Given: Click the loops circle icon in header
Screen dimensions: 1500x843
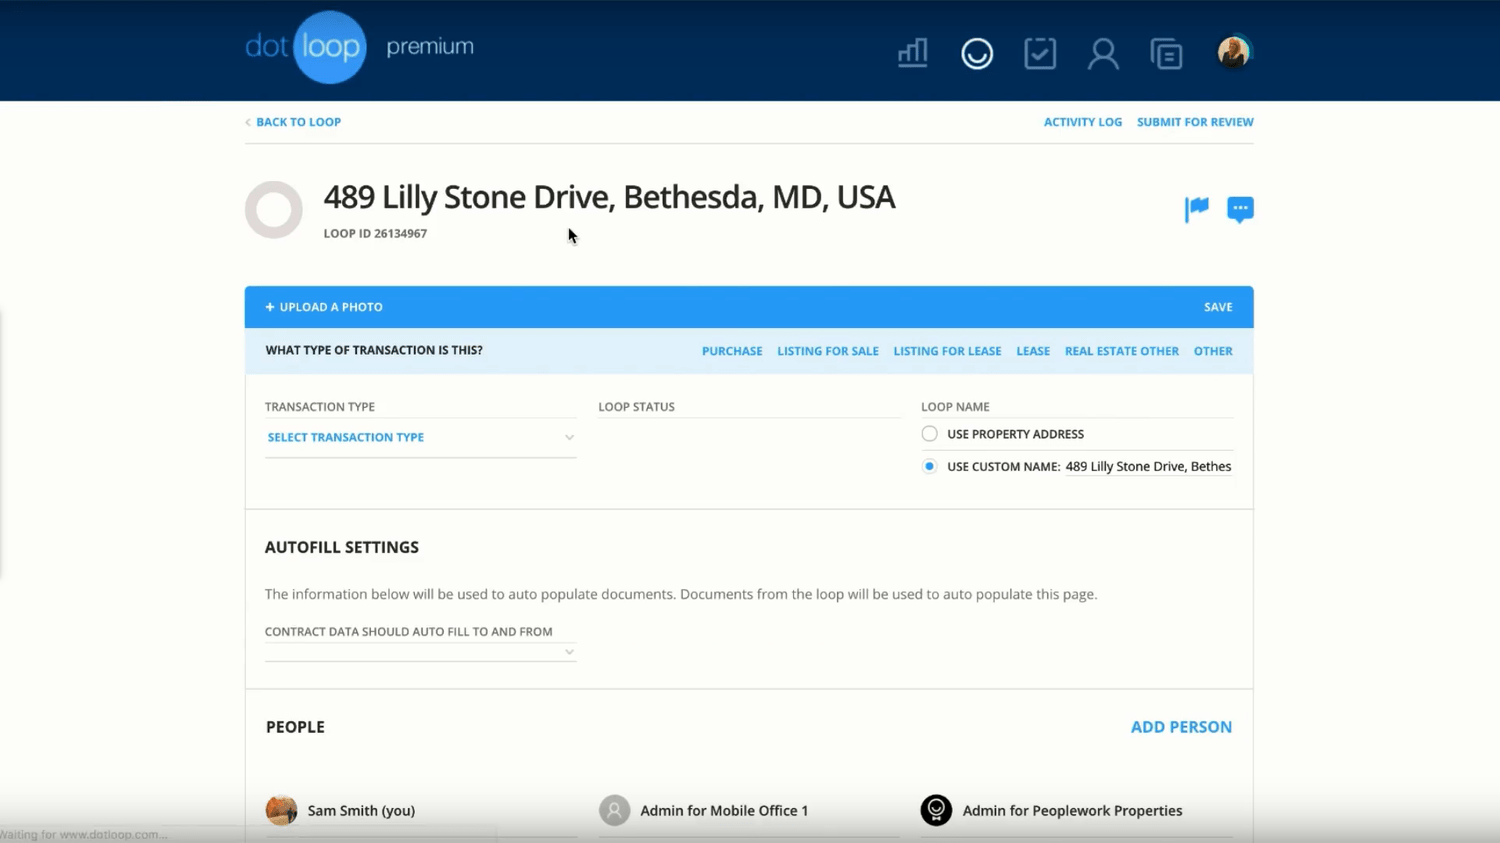Looking at the screenshot, I should 976,53.
